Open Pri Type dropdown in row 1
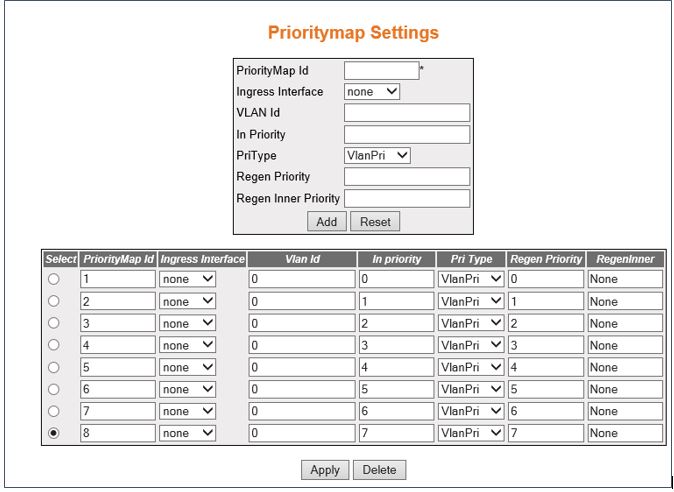Screen dimensions: 674x492 [x=470, y=280]
